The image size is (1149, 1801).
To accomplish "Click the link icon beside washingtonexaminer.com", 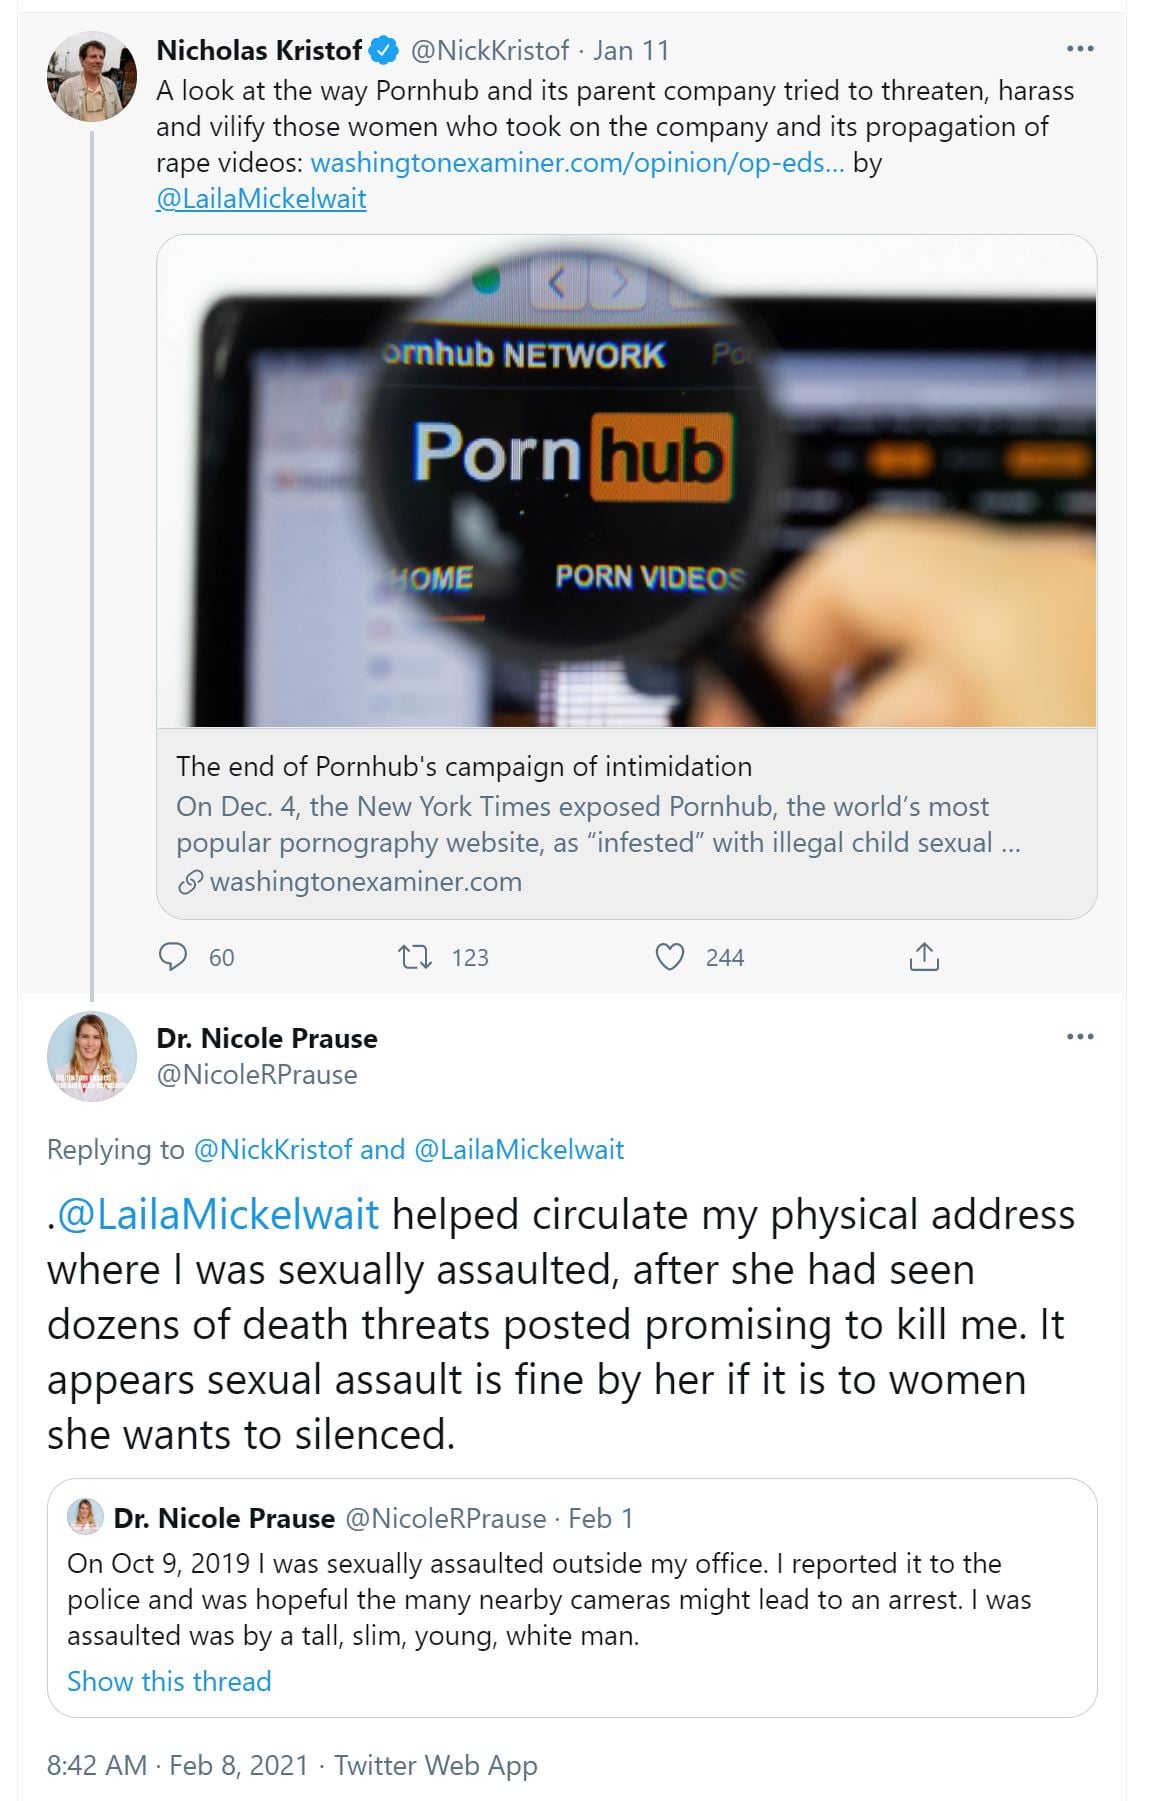I will 190,882.
